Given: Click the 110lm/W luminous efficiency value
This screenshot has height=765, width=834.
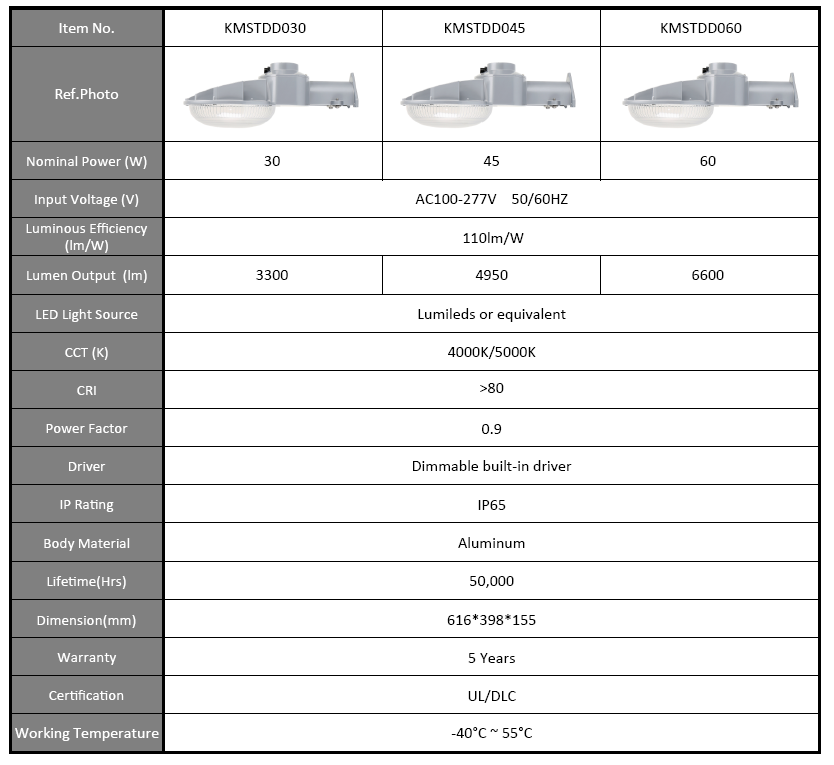Looking at the screenshot, I should tap(491, 238).
